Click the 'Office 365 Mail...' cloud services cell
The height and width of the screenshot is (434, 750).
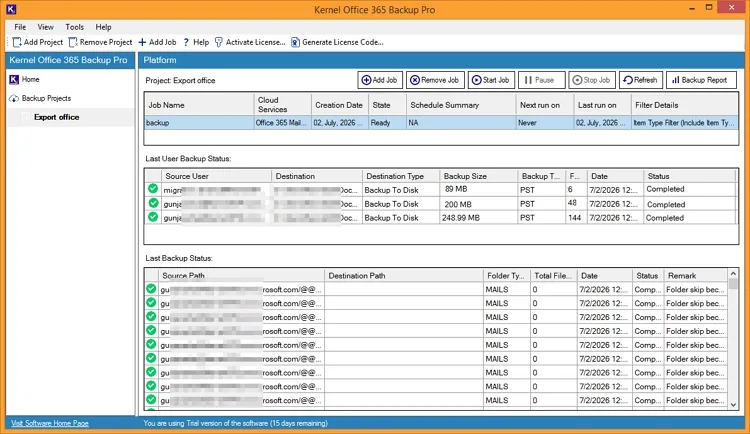click(282, 123)
